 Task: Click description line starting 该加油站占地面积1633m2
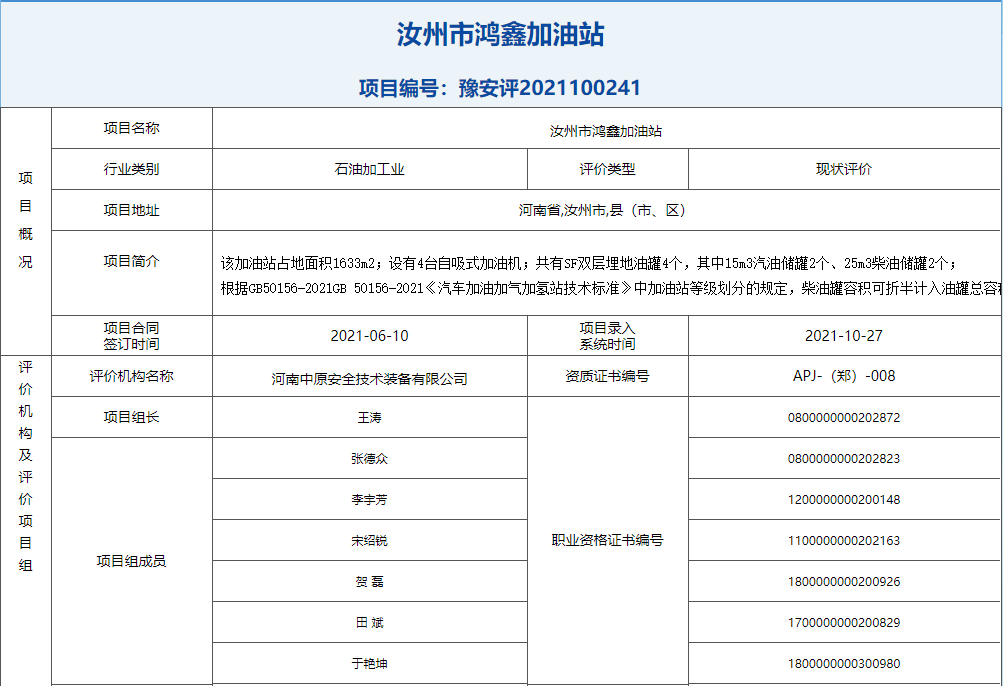click(x=588, y=263)
